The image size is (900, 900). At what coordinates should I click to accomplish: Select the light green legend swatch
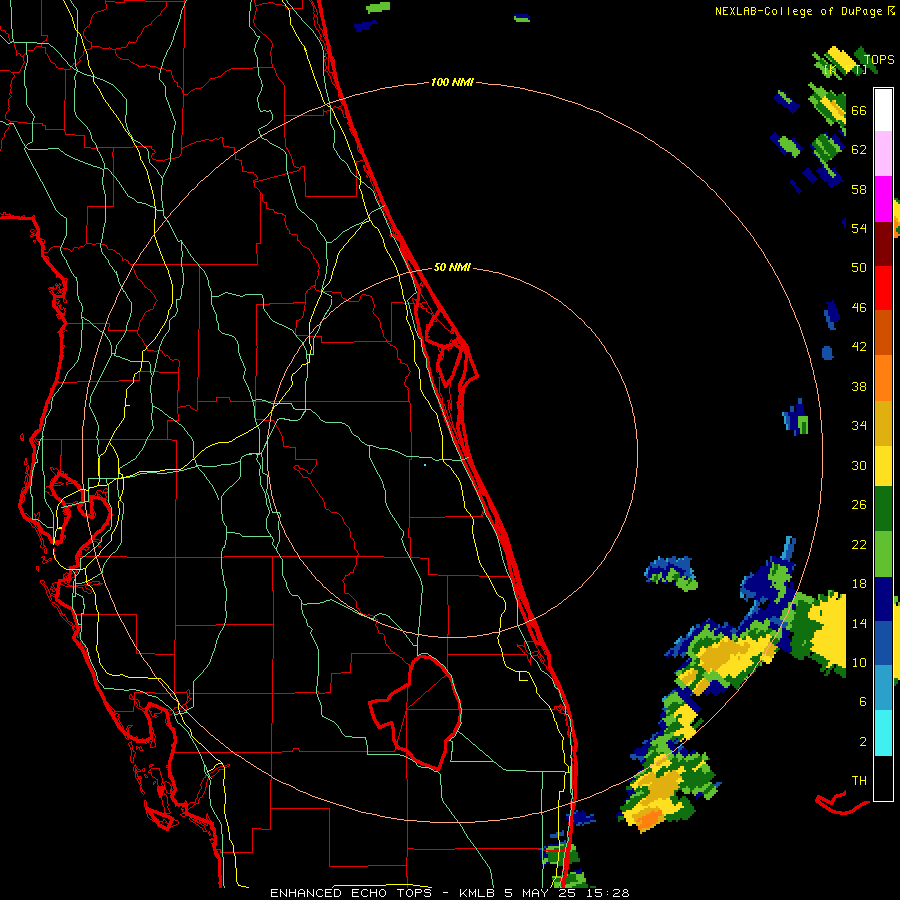(x=883, y=554)
